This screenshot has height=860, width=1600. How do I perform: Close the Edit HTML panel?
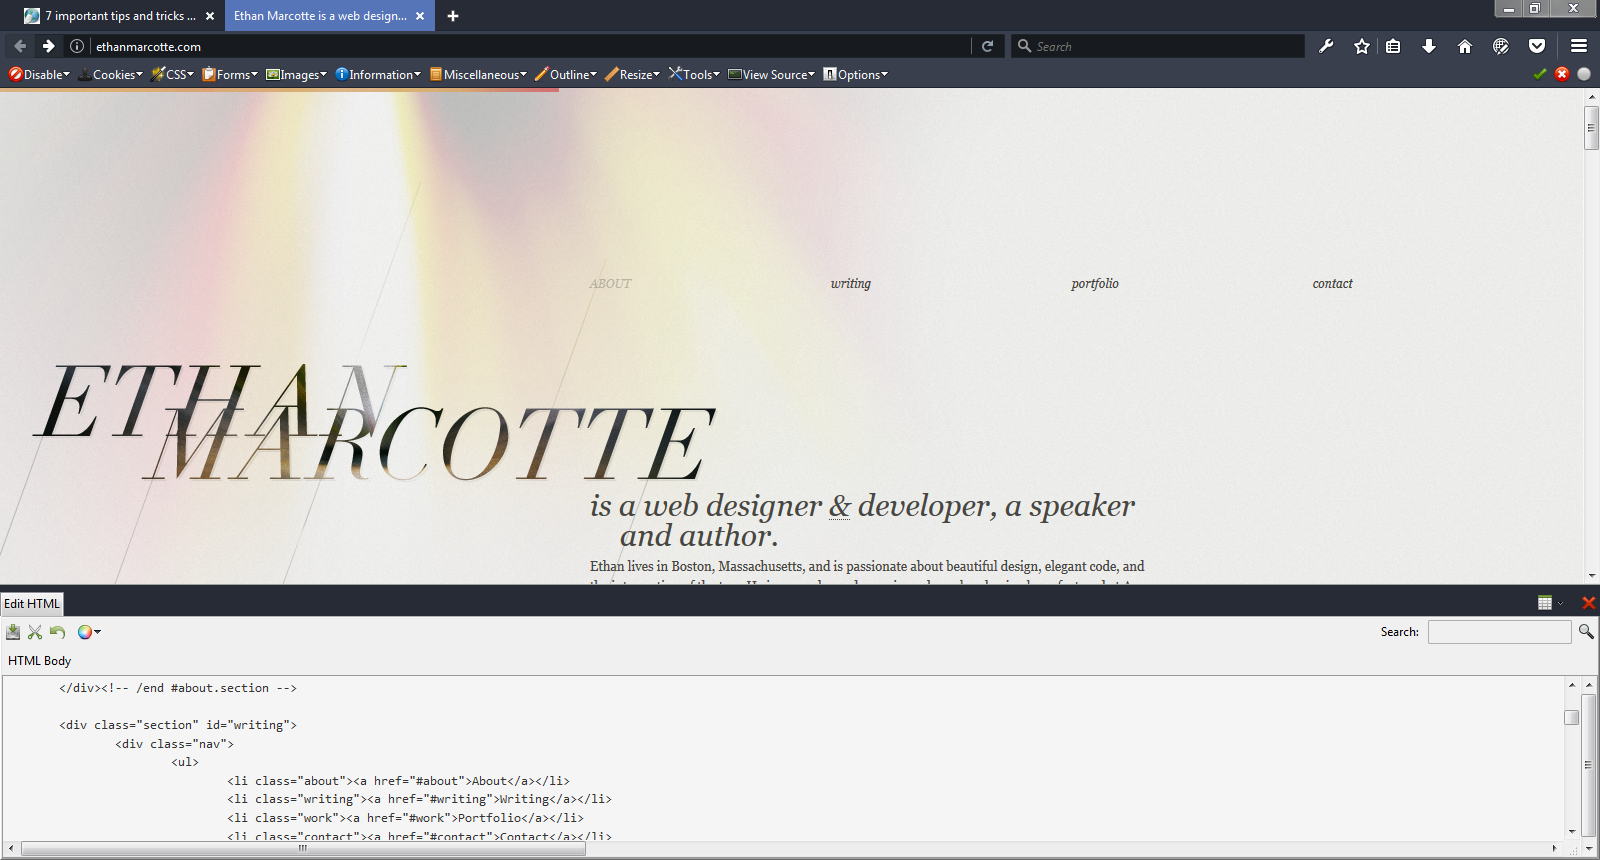pos(1588,603)
